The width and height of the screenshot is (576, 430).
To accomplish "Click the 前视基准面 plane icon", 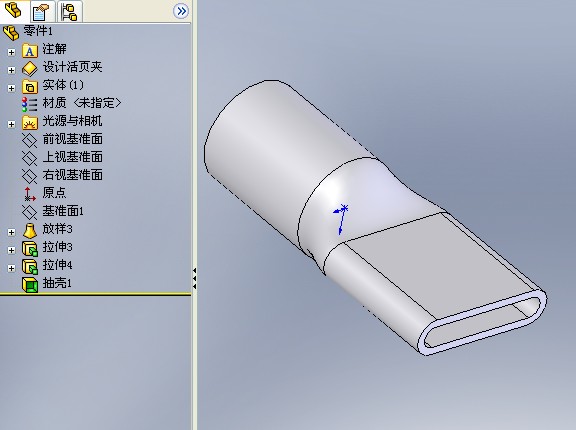I will pyautogui.click(x=29, y=140).
